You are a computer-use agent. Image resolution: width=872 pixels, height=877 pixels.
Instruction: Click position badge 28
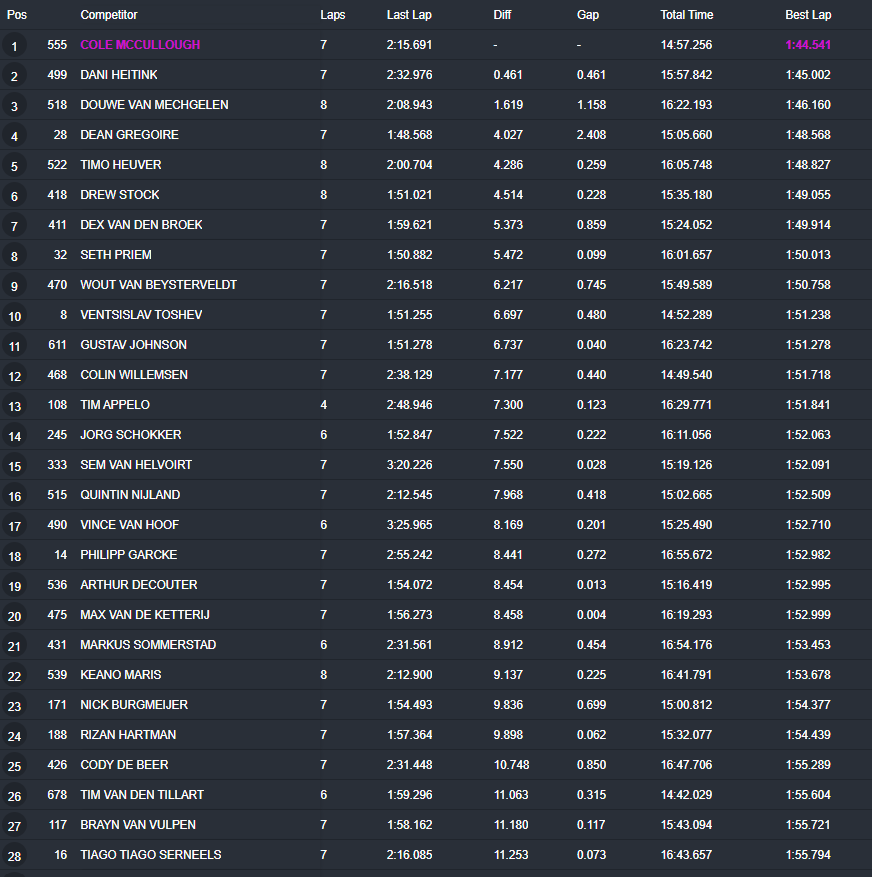(15, 856)
